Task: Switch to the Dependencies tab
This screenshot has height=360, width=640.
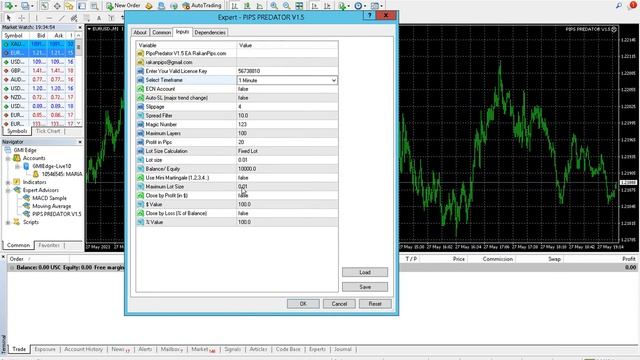Action: coord(210,32)
